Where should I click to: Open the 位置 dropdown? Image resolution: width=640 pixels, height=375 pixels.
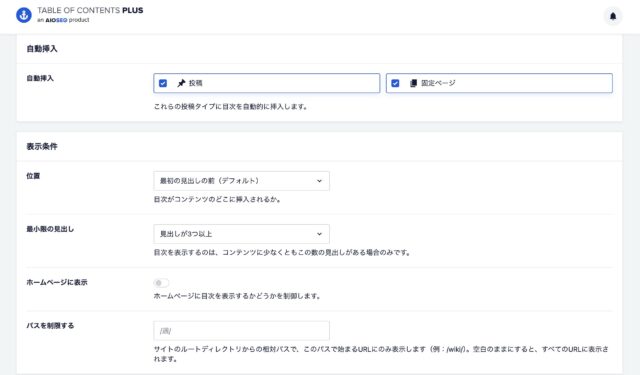point(242,181)
